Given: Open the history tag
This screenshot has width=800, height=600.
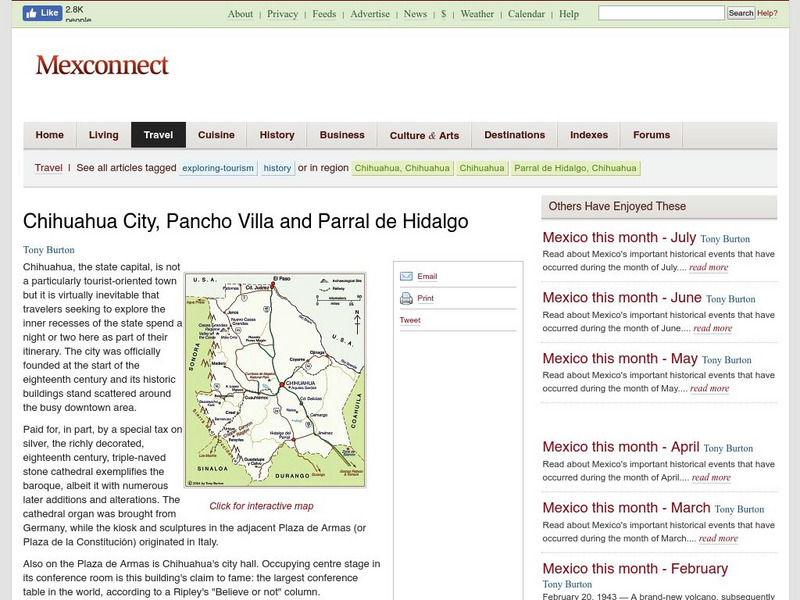Looking at the screenshot, I should [272, 169].
